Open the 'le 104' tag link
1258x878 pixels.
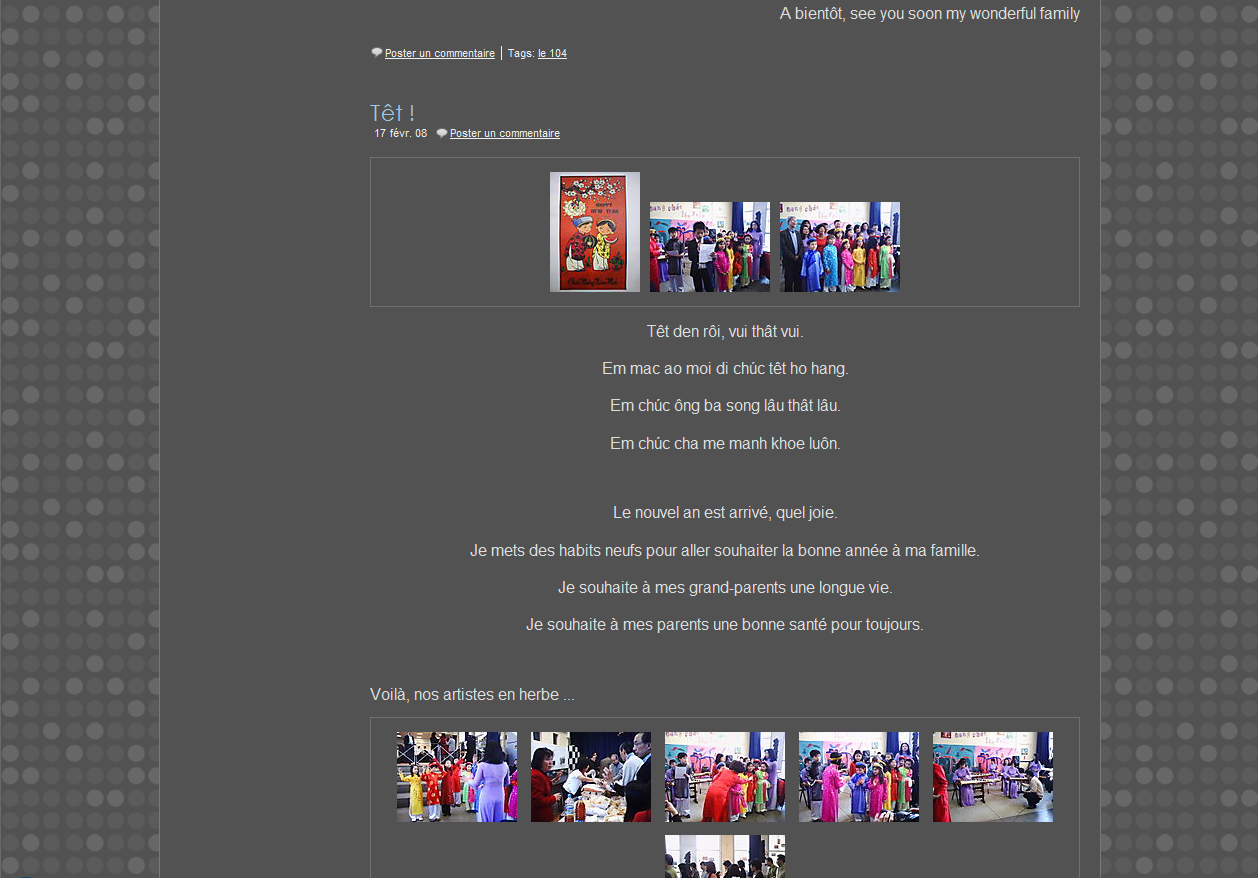[552, 54]
